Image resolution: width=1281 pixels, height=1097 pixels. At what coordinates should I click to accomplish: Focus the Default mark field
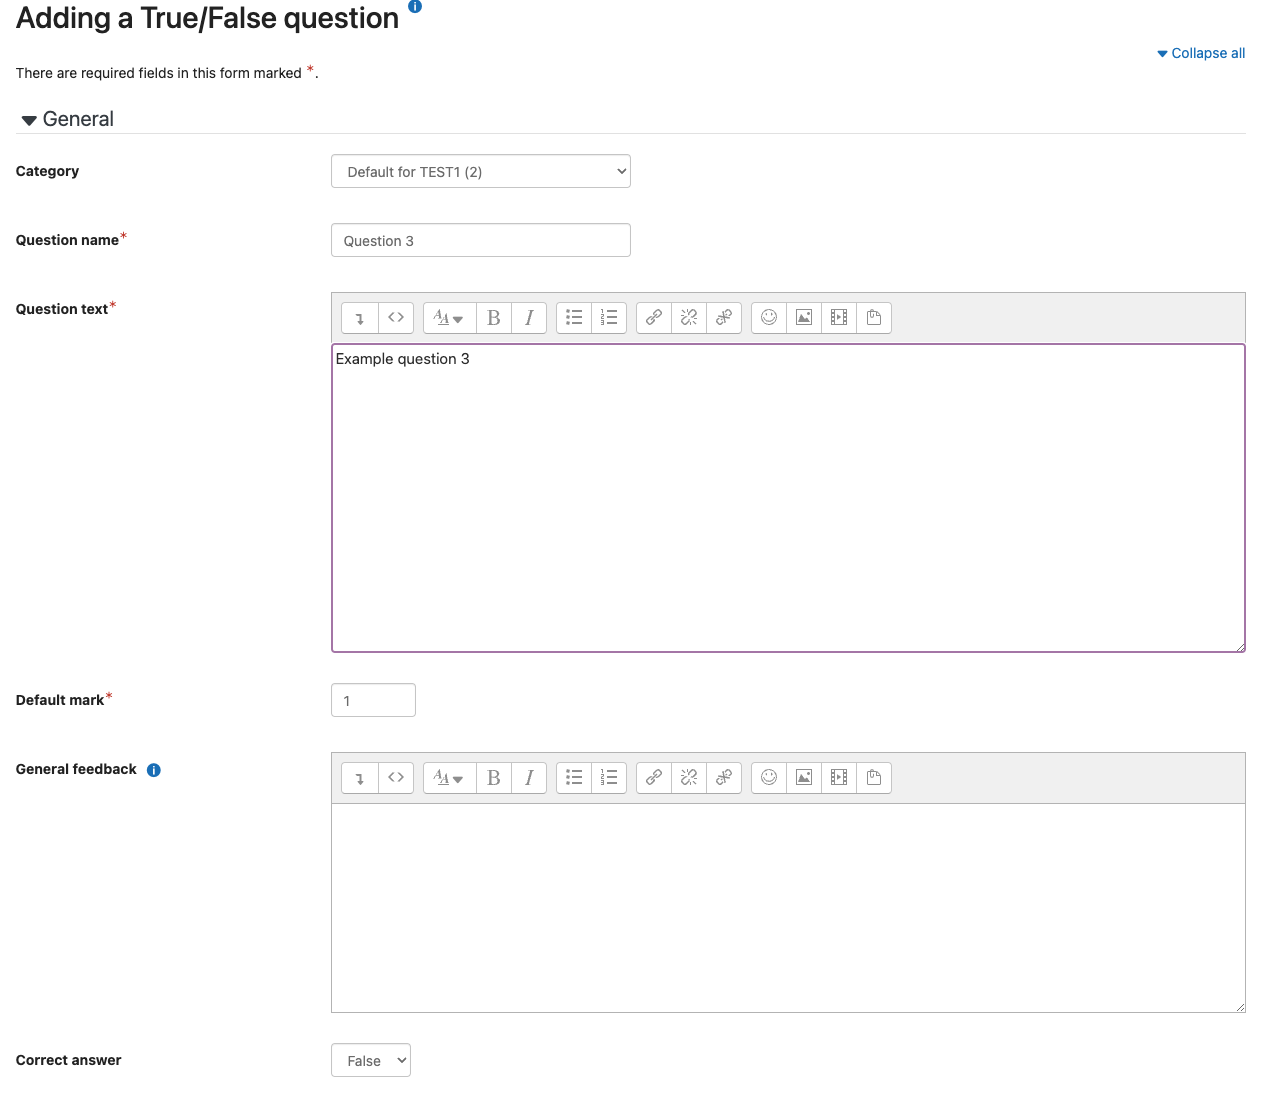[x=373, y=700]
